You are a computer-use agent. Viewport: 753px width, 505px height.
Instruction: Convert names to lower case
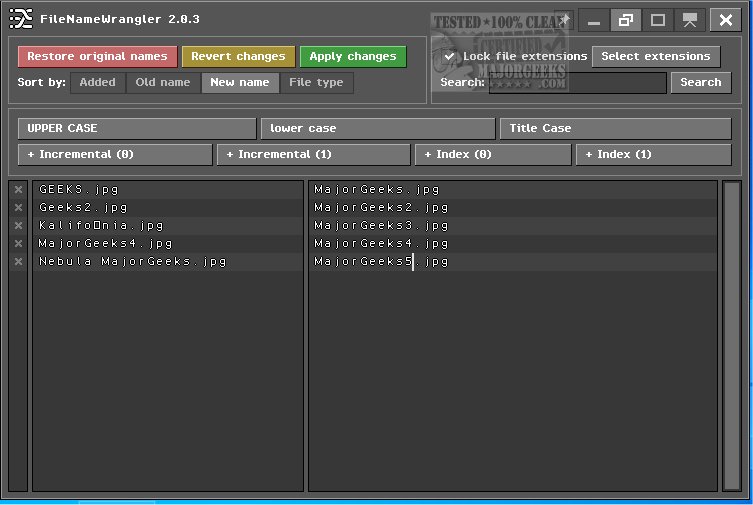point(377,129)
